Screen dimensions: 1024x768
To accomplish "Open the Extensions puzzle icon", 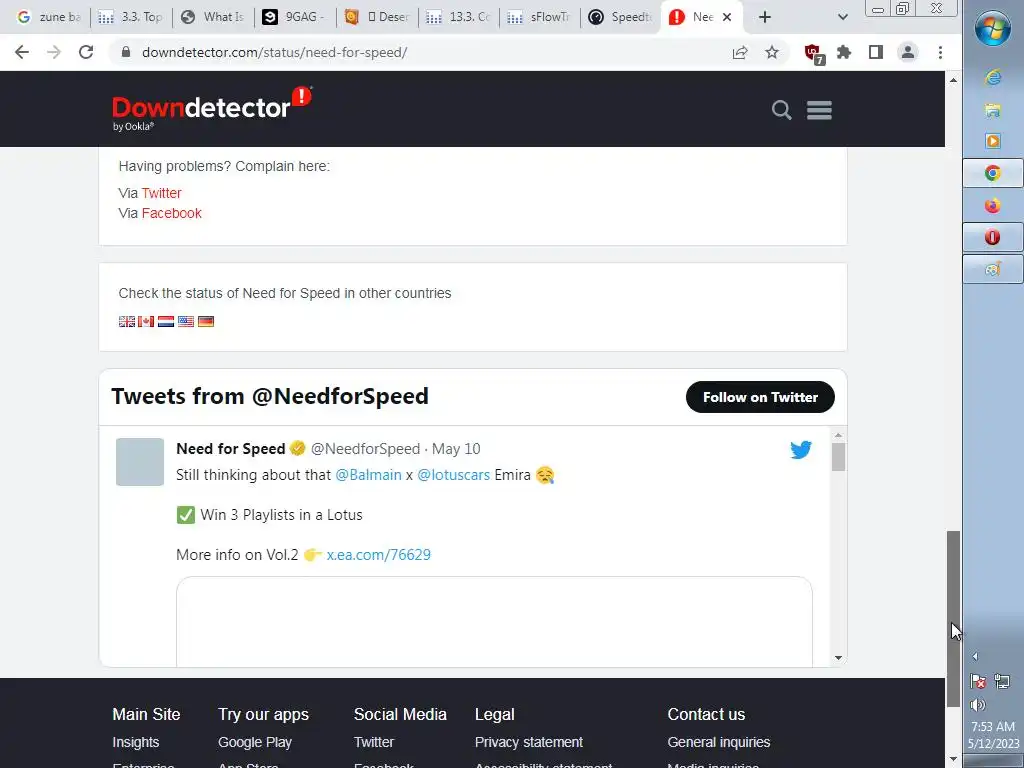I will [x=844, y=52].
